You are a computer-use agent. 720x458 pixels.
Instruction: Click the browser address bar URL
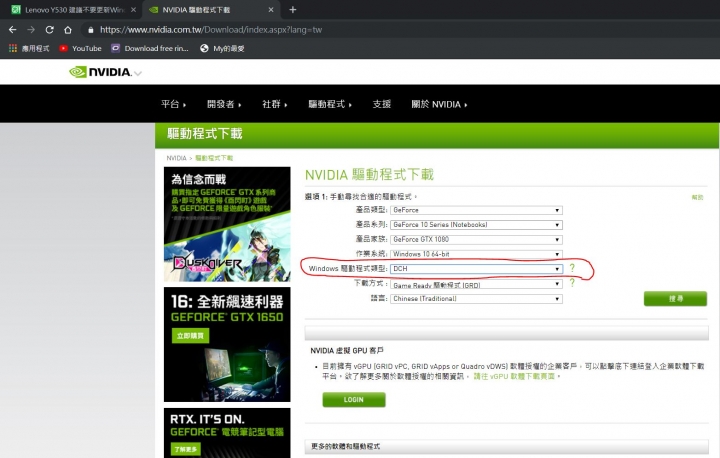click(x=211, y=30)
